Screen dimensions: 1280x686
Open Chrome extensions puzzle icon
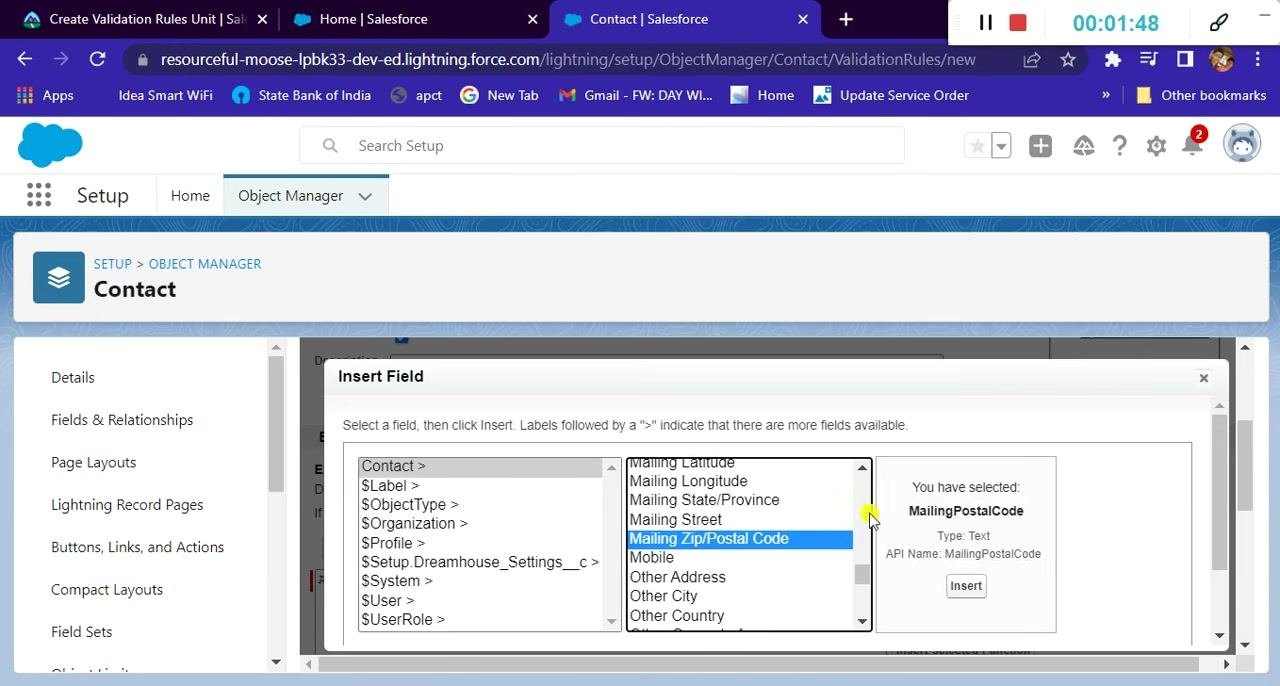pos(1112,59)
